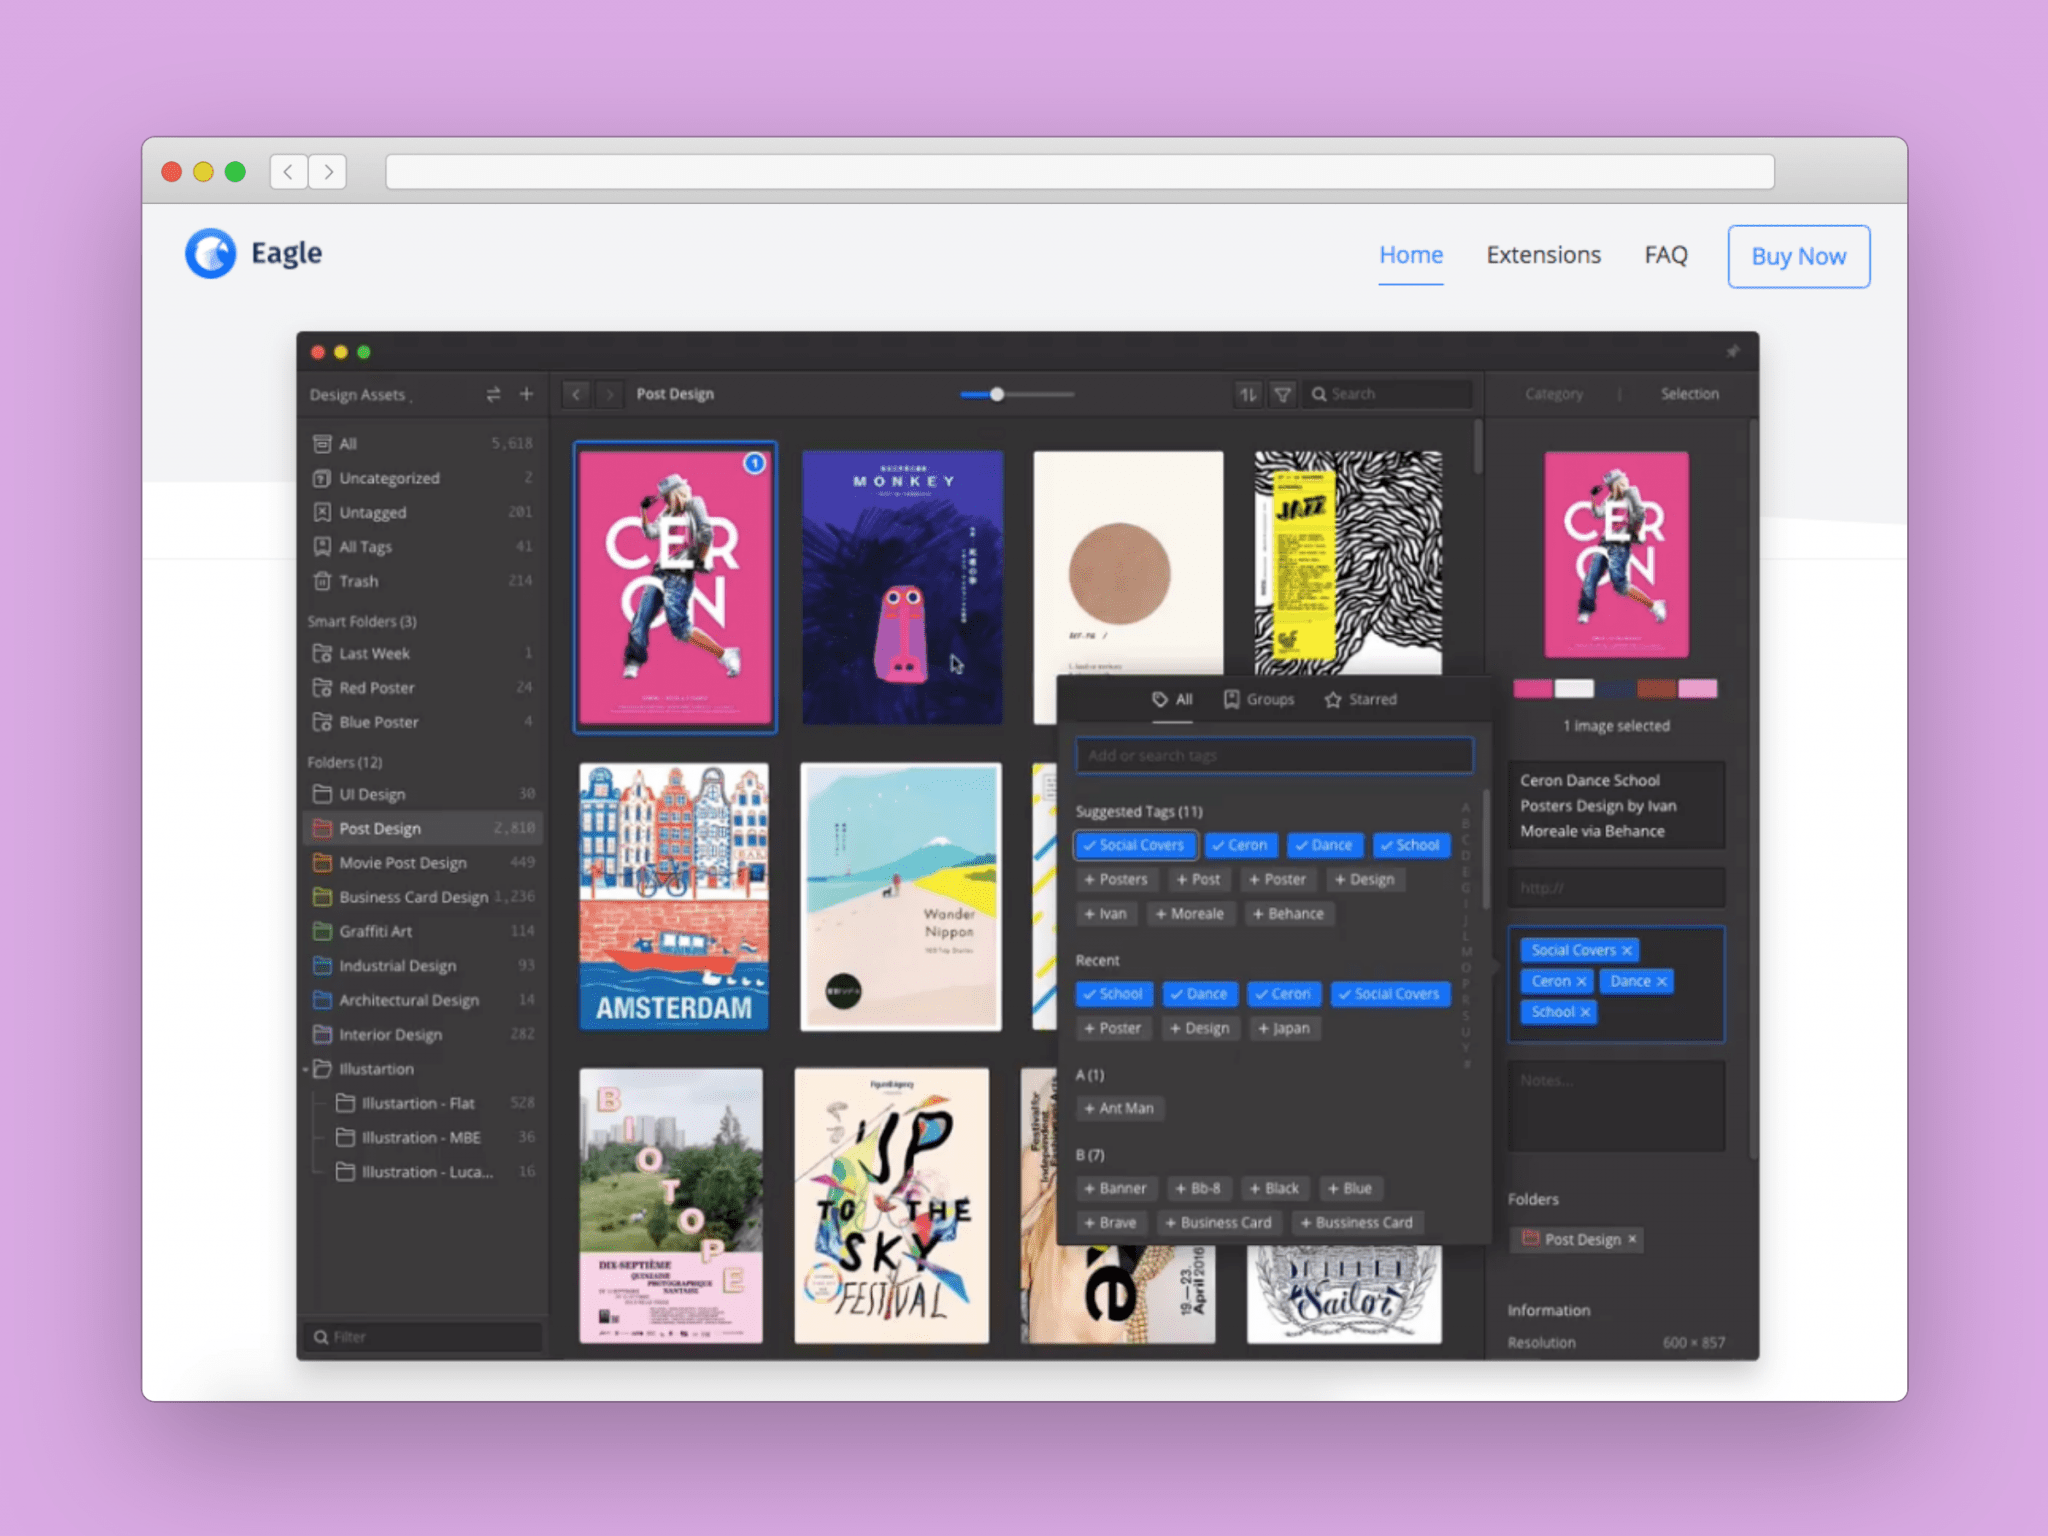Uncheck Ceron in Suggested Tags

pos(1241,845)
